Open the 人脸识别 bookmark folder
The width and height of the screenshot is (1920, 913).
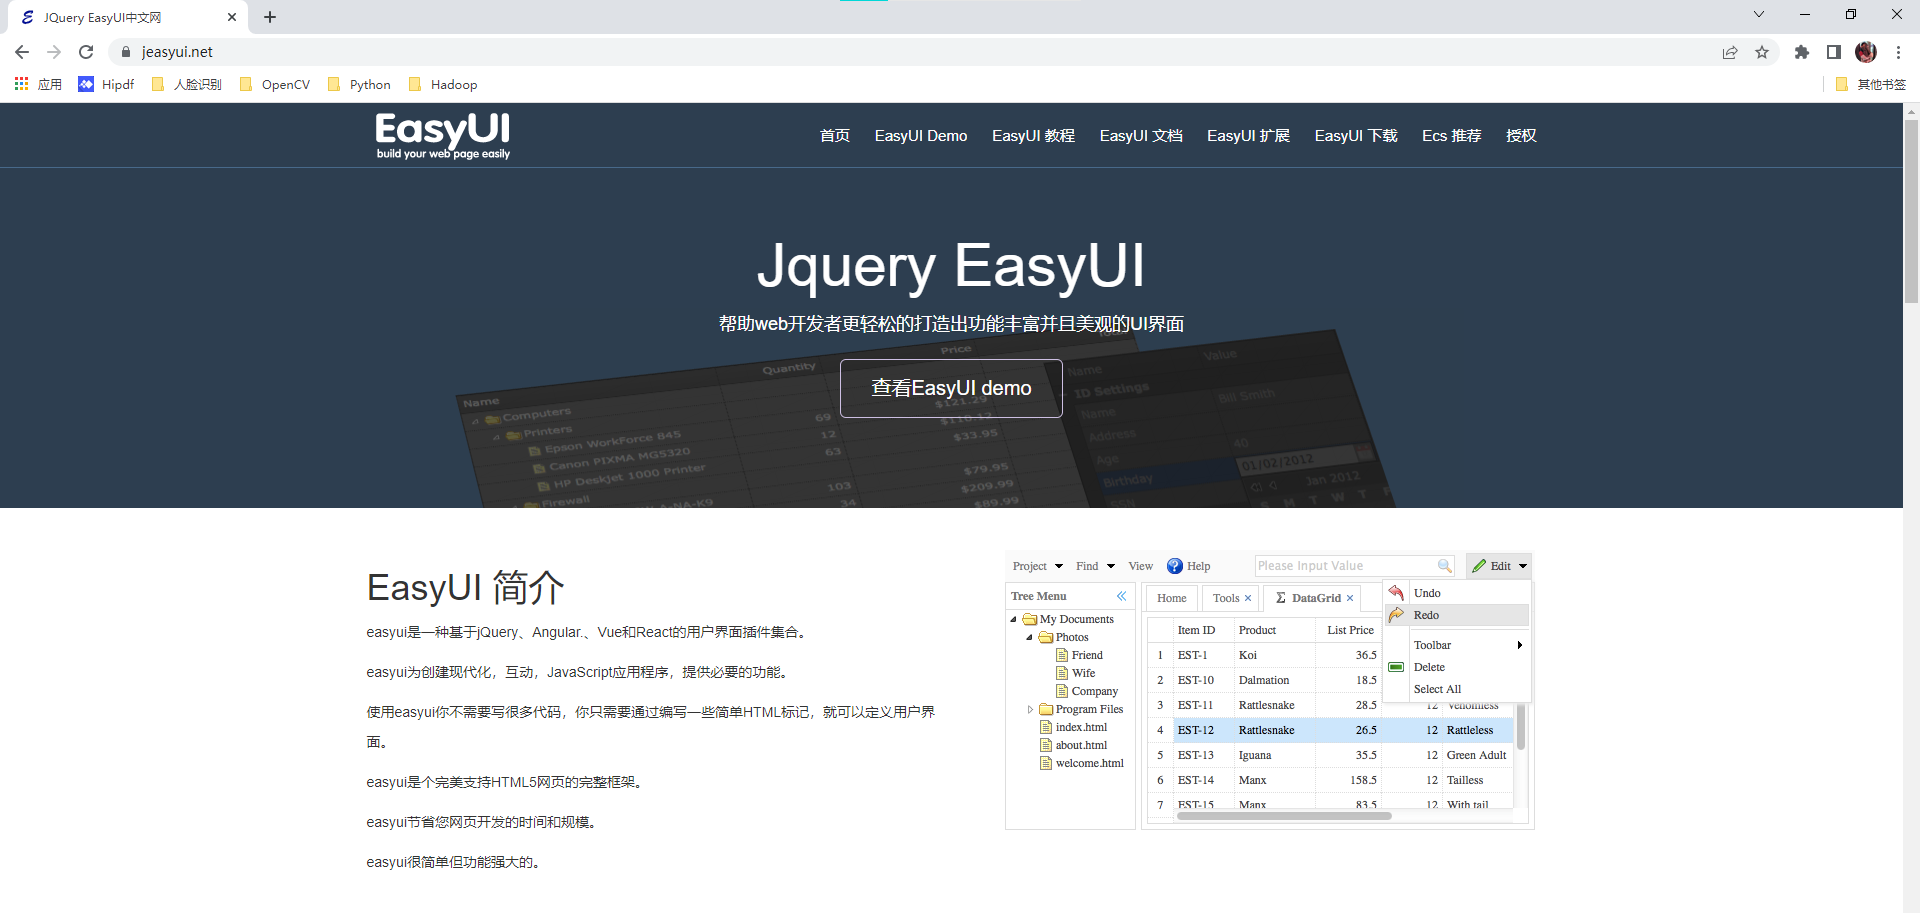pos(186,85)
